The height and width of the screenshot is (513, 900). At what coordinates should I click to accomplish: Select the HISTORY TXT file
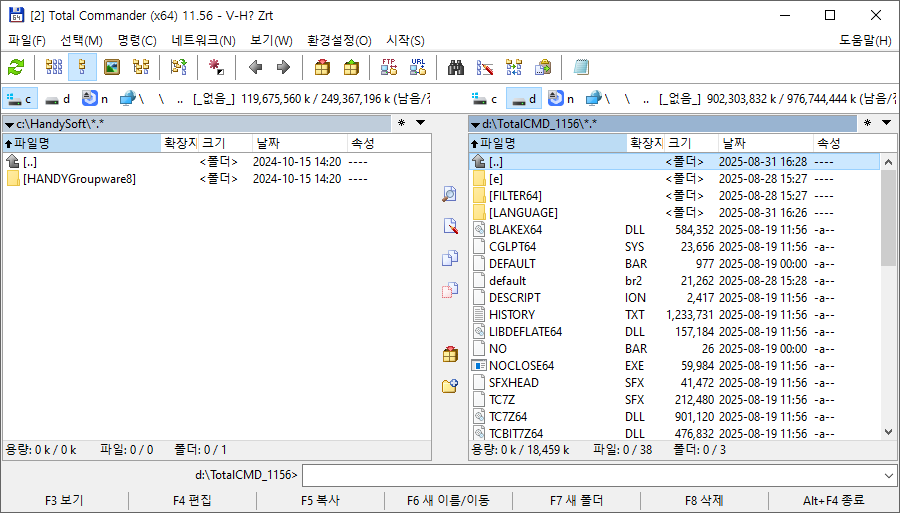[512, 314]
